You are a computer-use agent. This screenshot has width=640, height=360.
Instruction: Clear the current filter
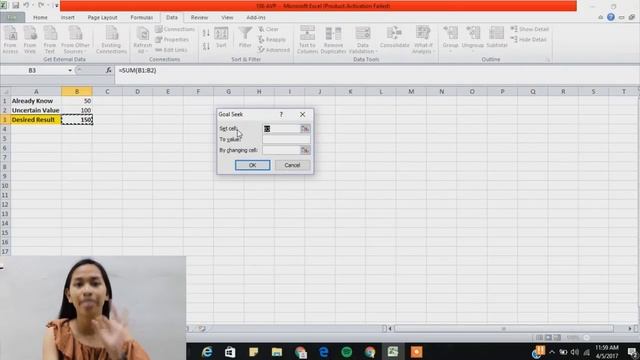coord(269,29)
